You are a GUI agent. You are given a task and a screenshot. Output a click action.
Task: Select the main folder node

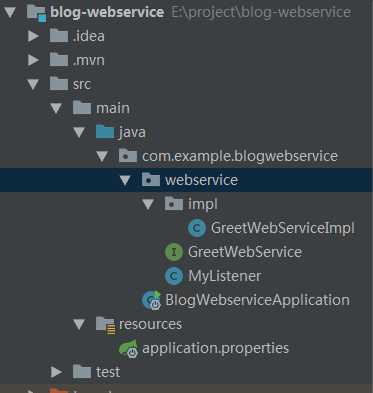[113, 108]
